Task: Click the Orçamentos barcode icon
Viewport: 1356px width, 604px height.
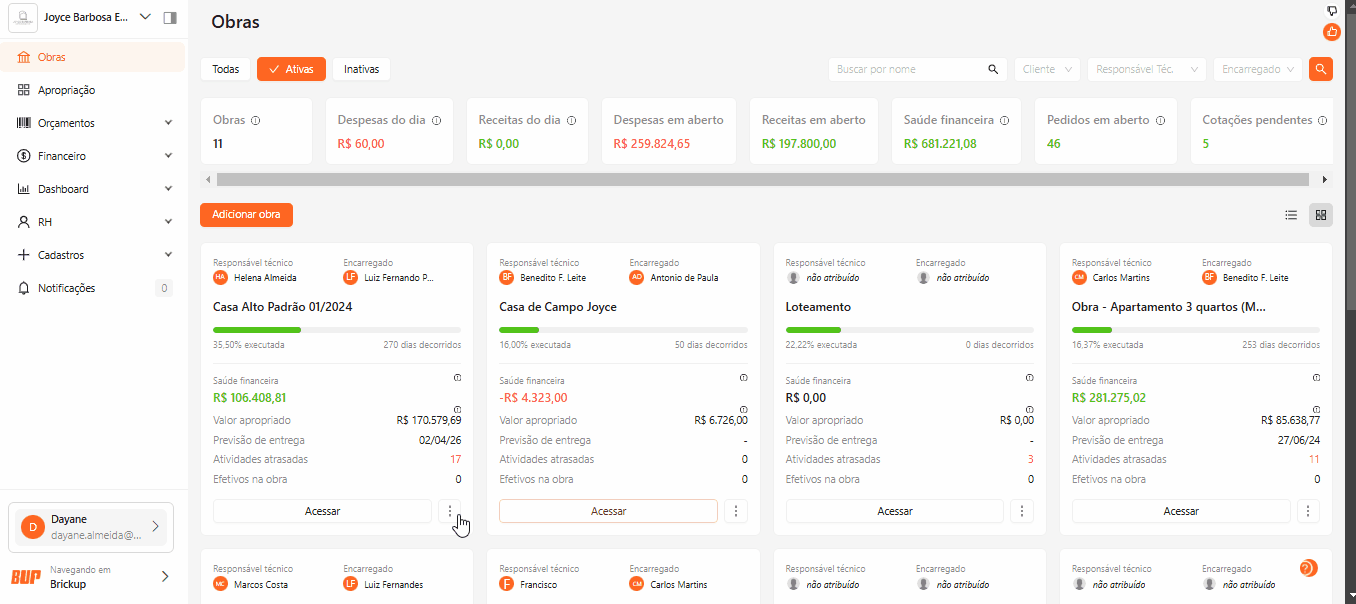Action: [x=24, y=123]
